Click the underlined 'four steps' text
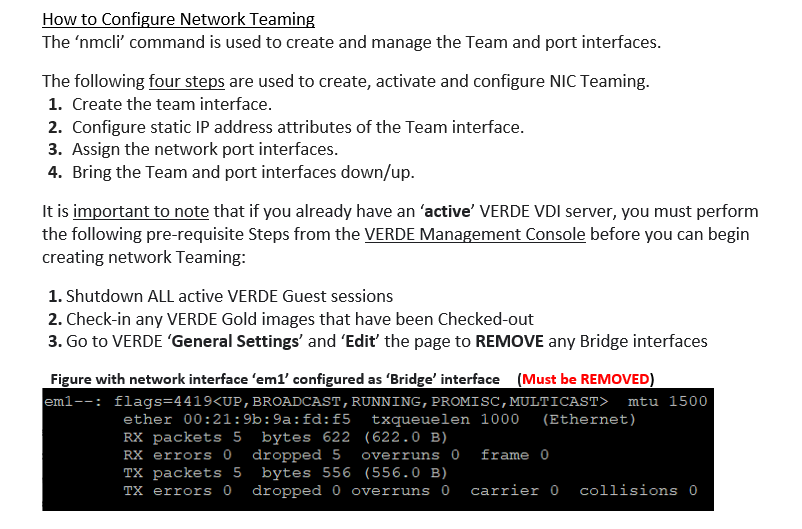This screenshot has width=802, height=529. 187,81
